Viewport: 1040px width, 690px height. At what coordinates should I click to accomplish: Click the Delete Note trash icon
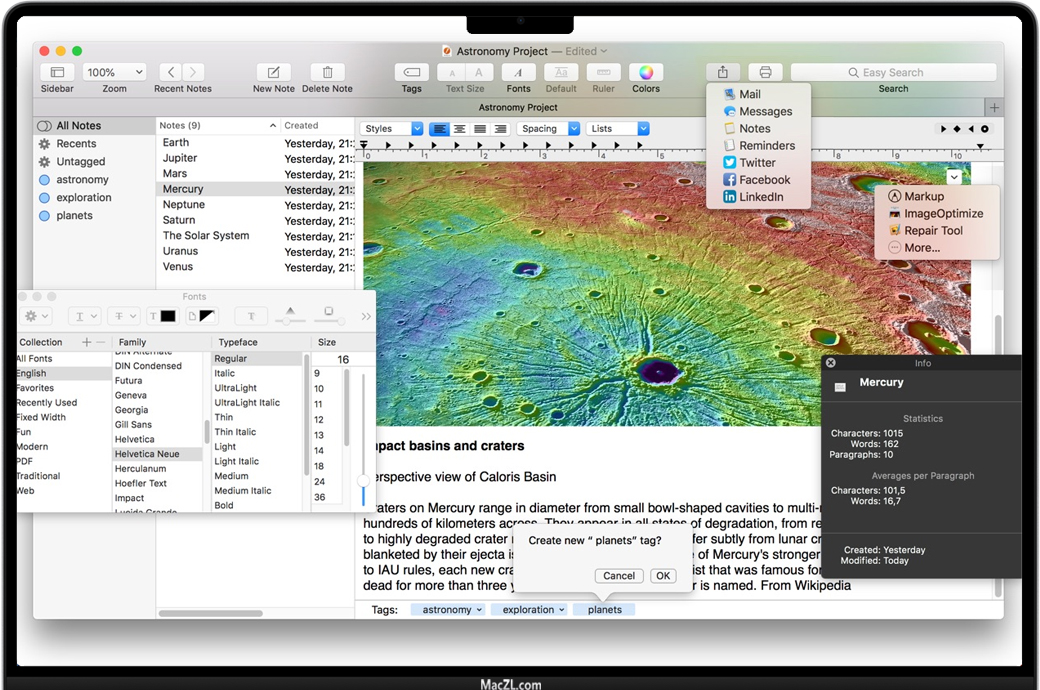327,72
